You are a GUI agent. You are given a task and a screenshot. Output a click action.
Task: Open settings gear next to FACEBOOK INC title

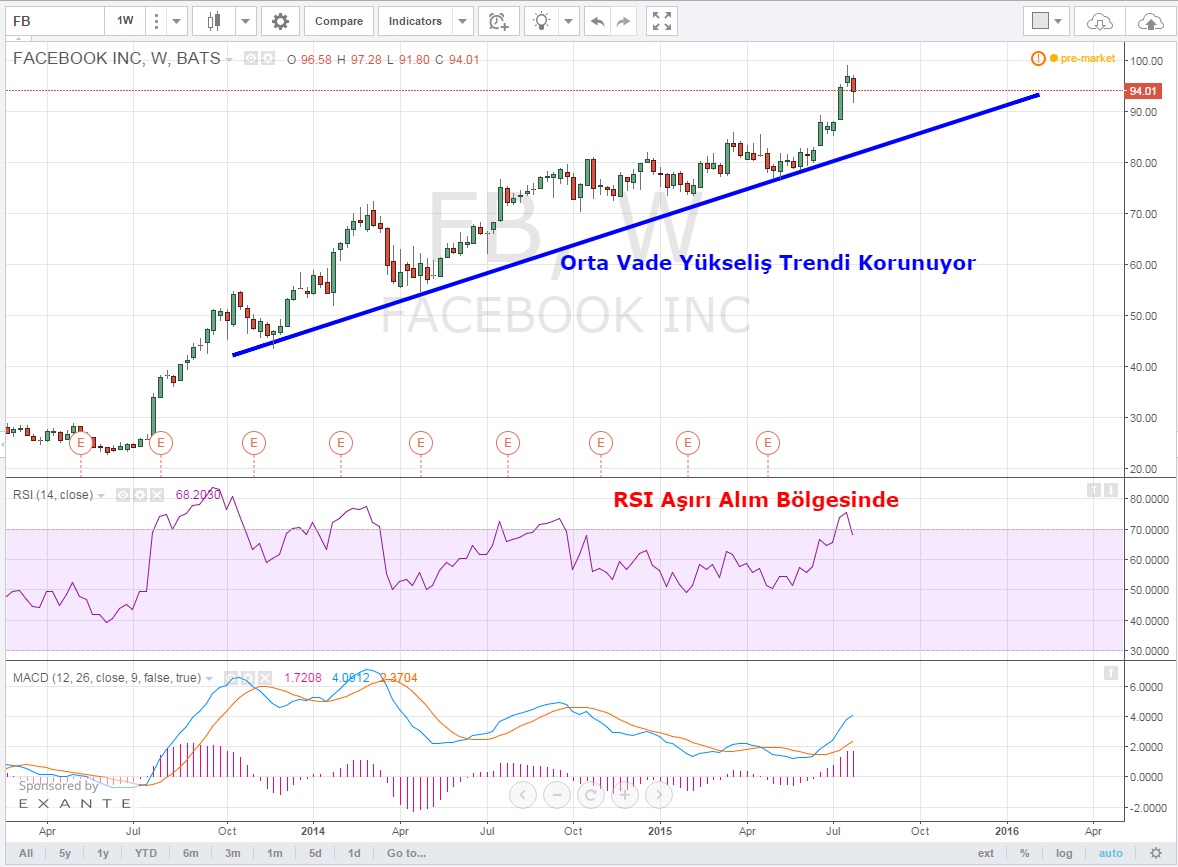point(268,58)
